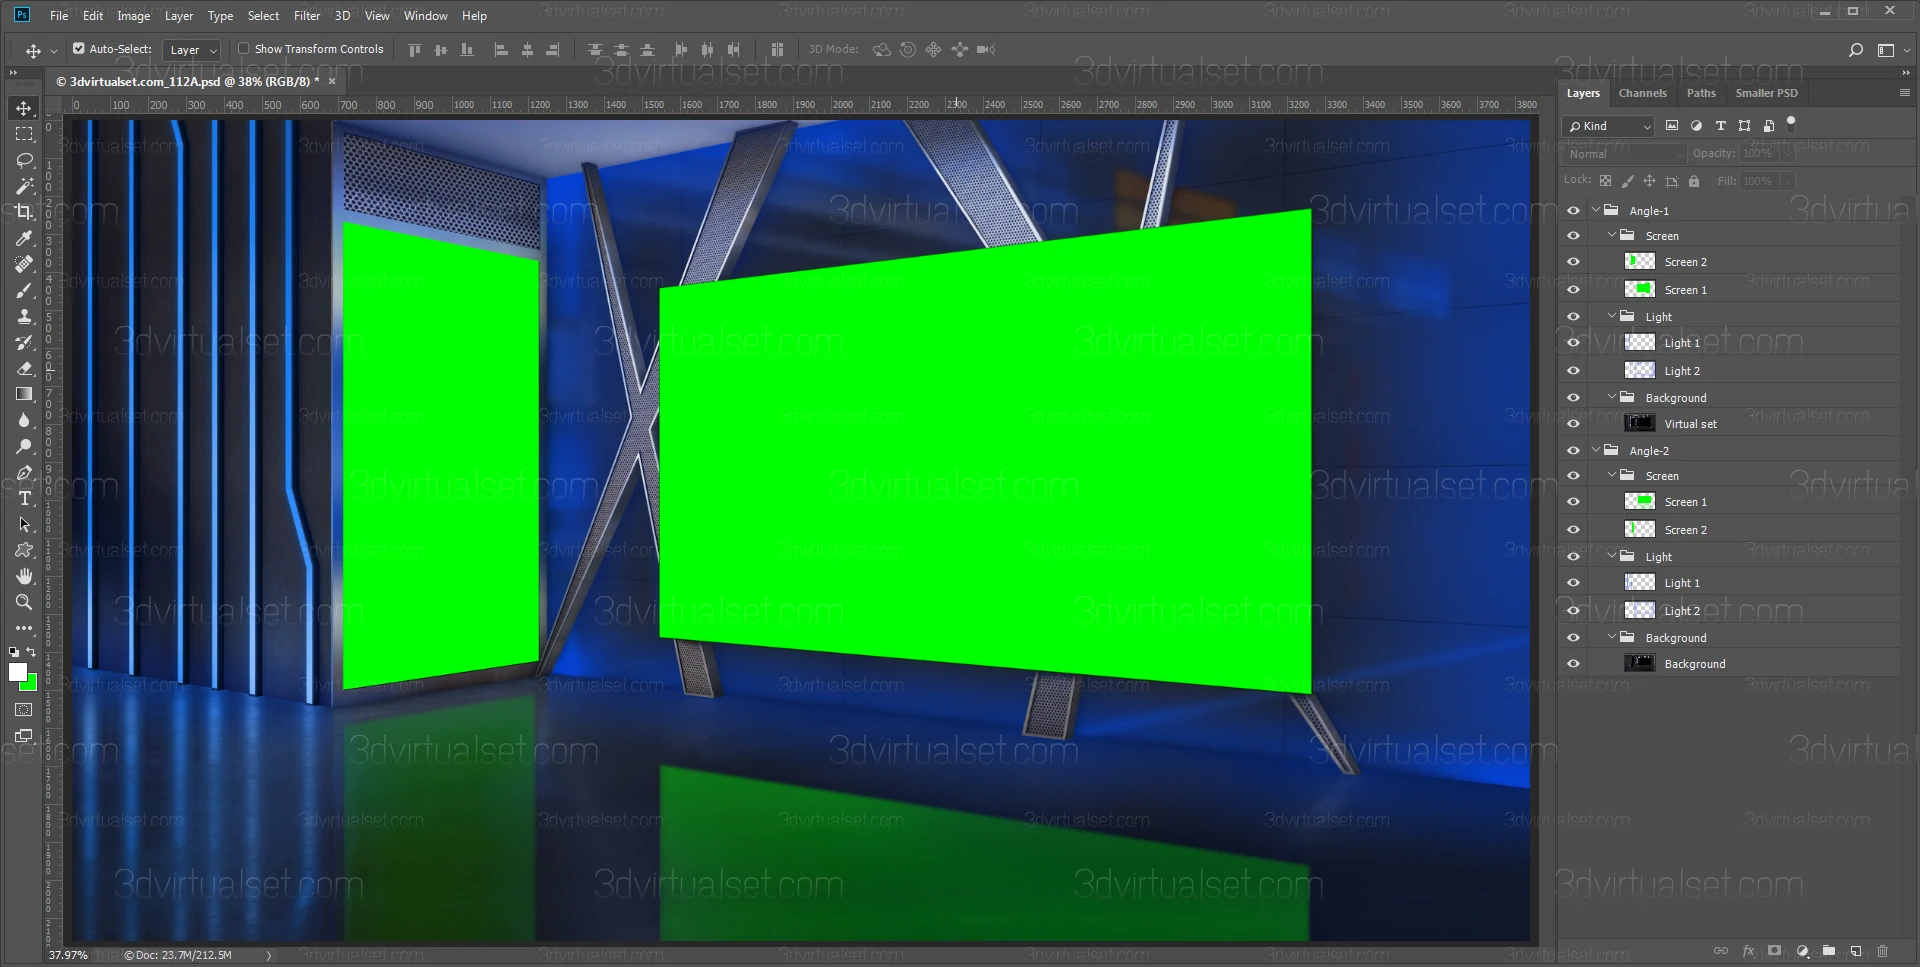This screenshot has height=967, width=1920.
Task: Open the Filter menu
Action: [x=307, y=16]
